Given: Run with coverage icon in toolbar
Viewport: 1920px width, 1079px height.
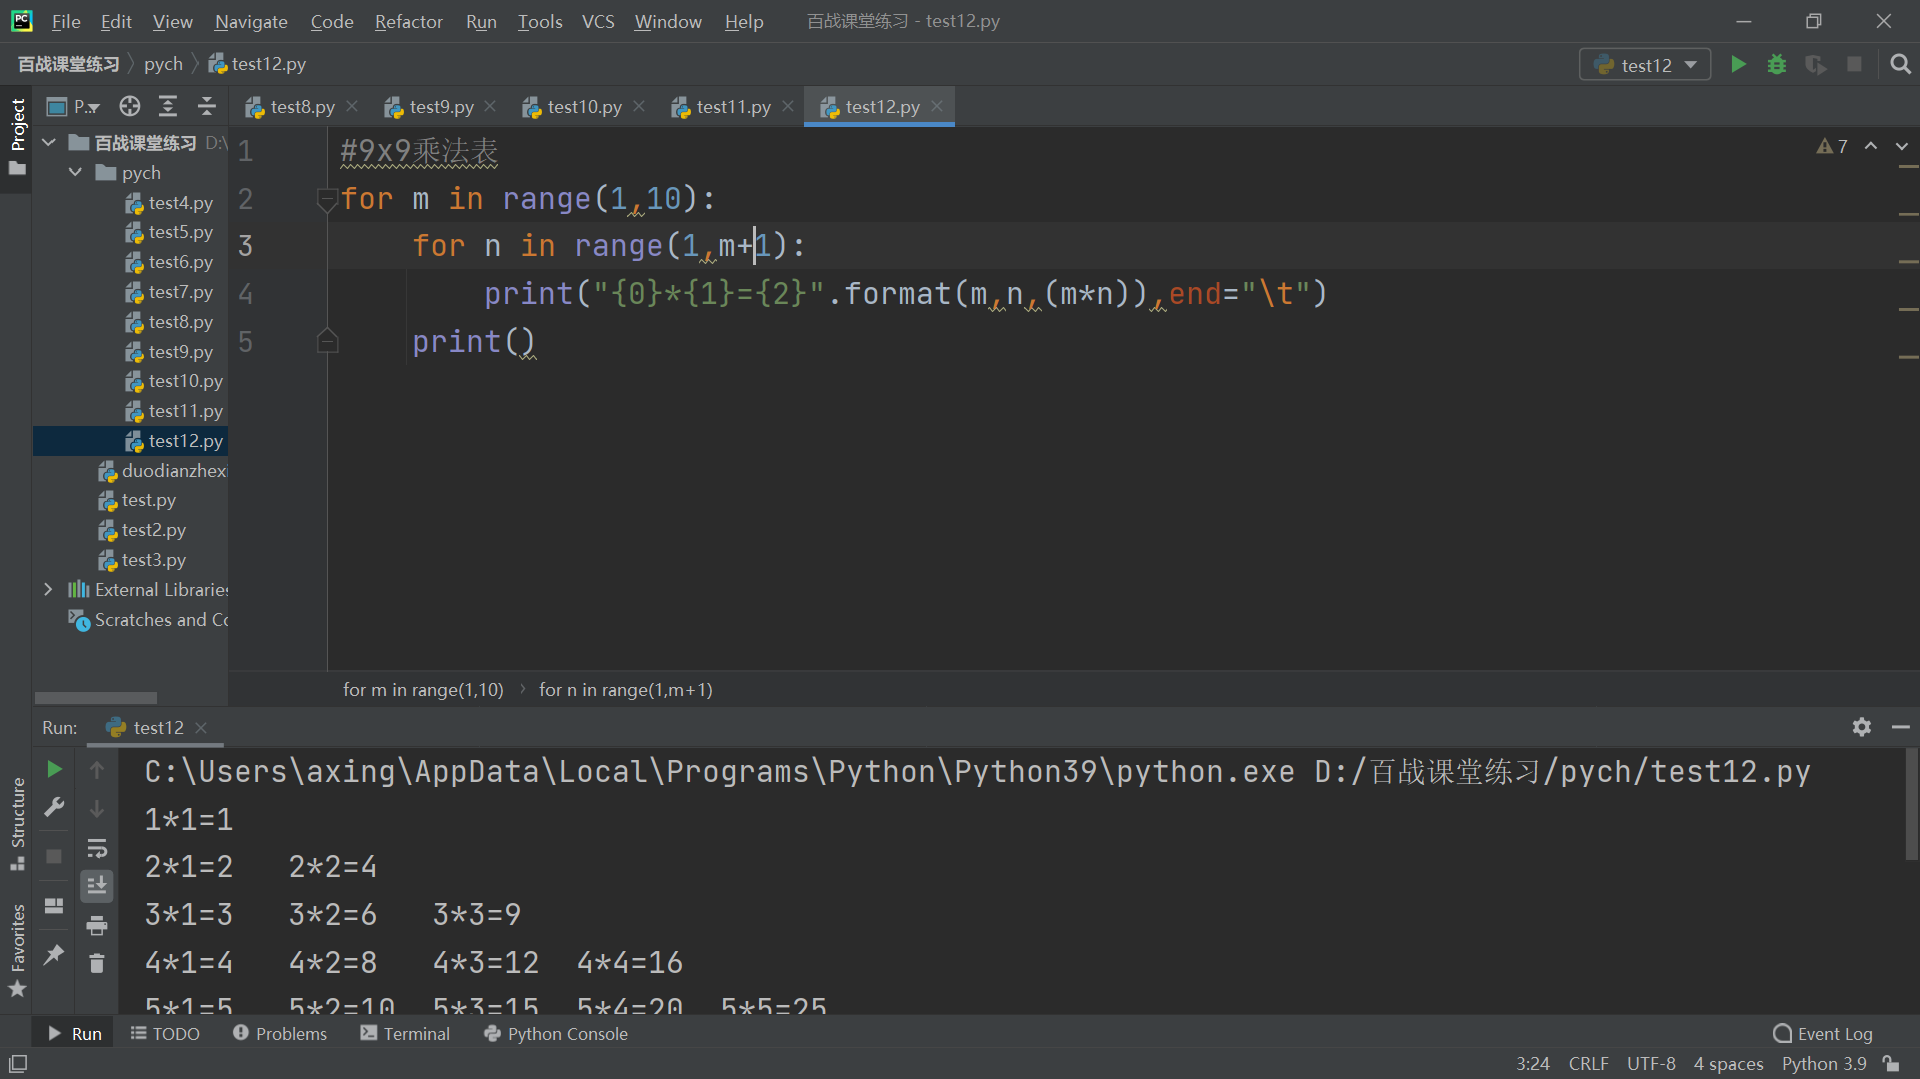Looking at the screenshot, I should tap(1815, 65).
